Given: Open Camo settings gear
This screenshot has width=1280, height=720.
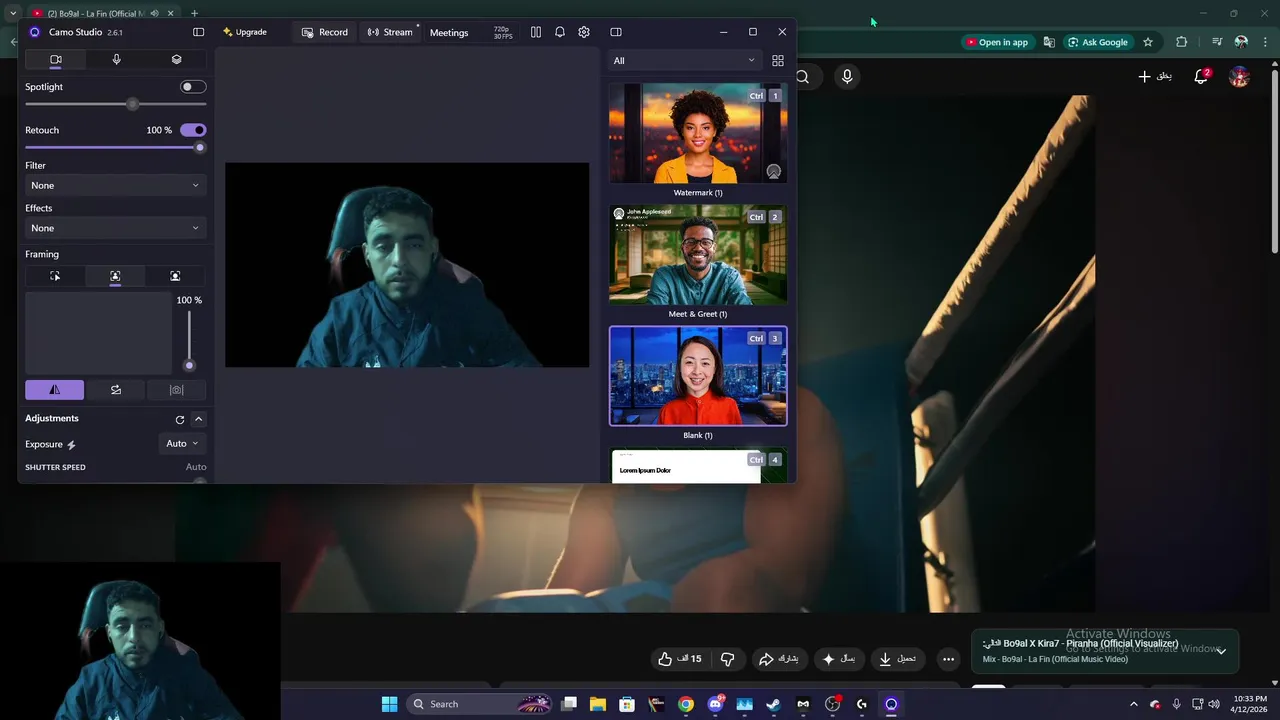Looking at the screenshot, I should tap(584, 32).
